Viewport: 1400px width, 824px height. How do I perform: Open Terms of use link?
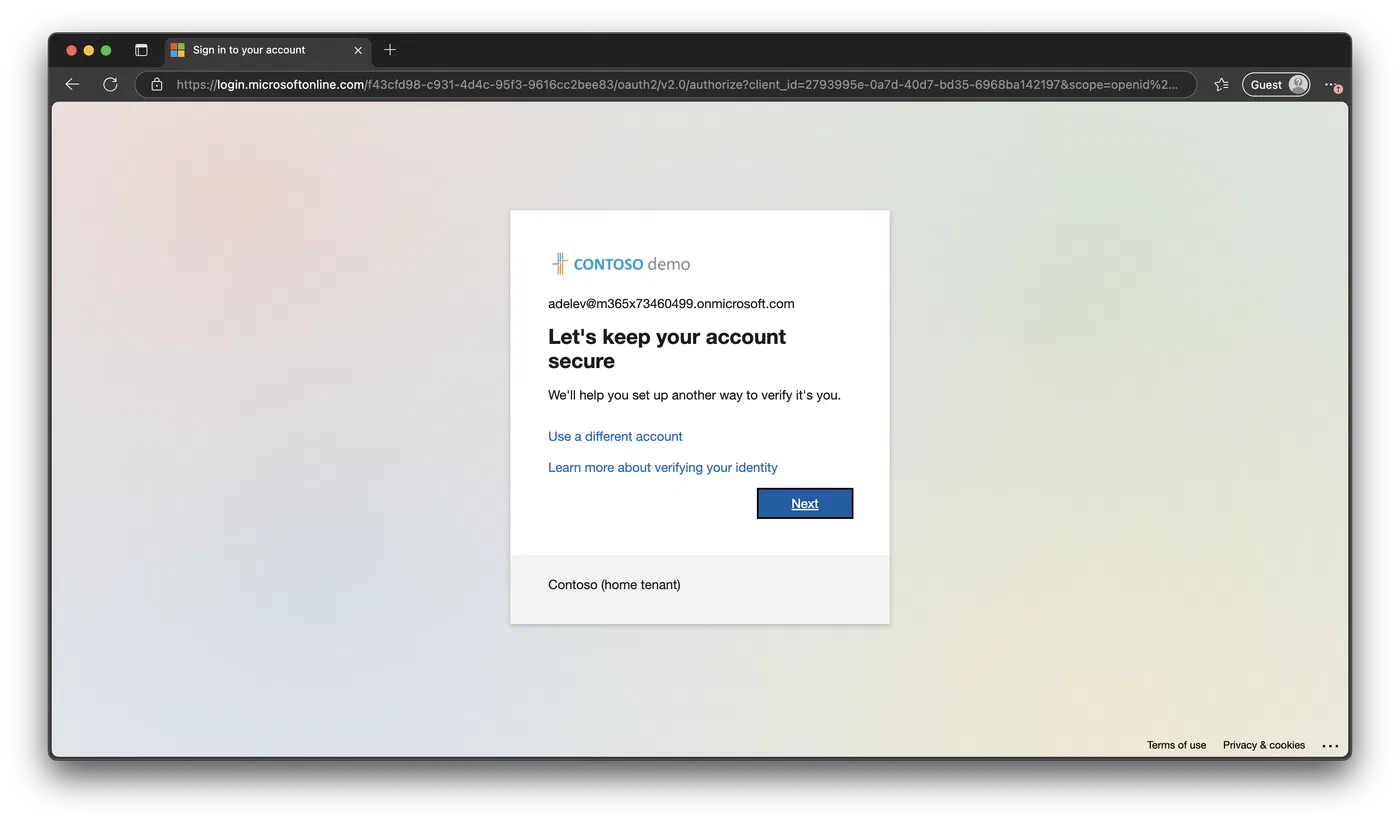[1176, 745]
